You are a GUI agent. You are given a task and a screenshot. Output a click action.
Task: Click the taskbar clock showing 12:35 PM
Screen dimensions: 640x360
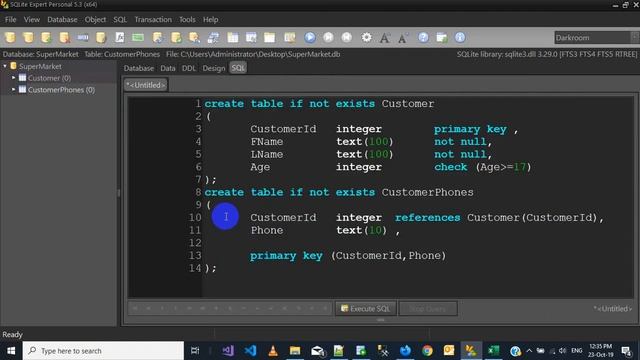point(601,351)
